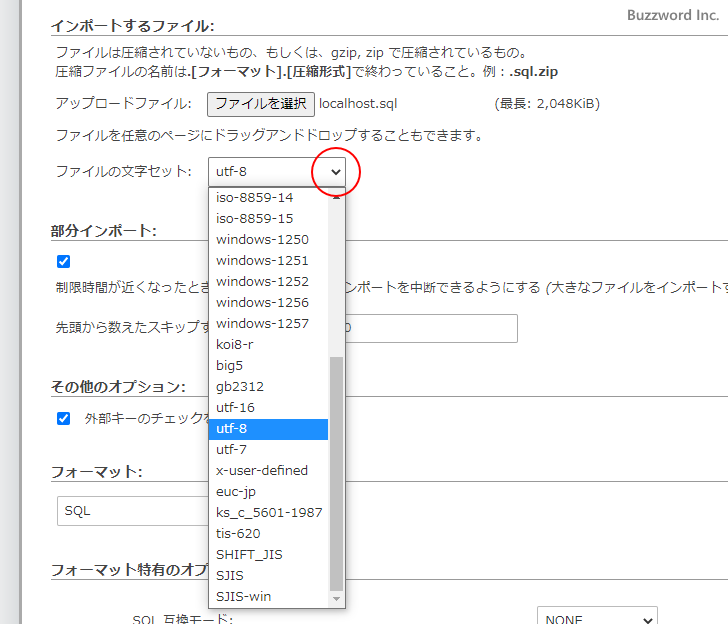Viewport: 728px width, 624px height.
Task: Open the SQL compatibility mode NONE dropdown
Action: point(597,616)
